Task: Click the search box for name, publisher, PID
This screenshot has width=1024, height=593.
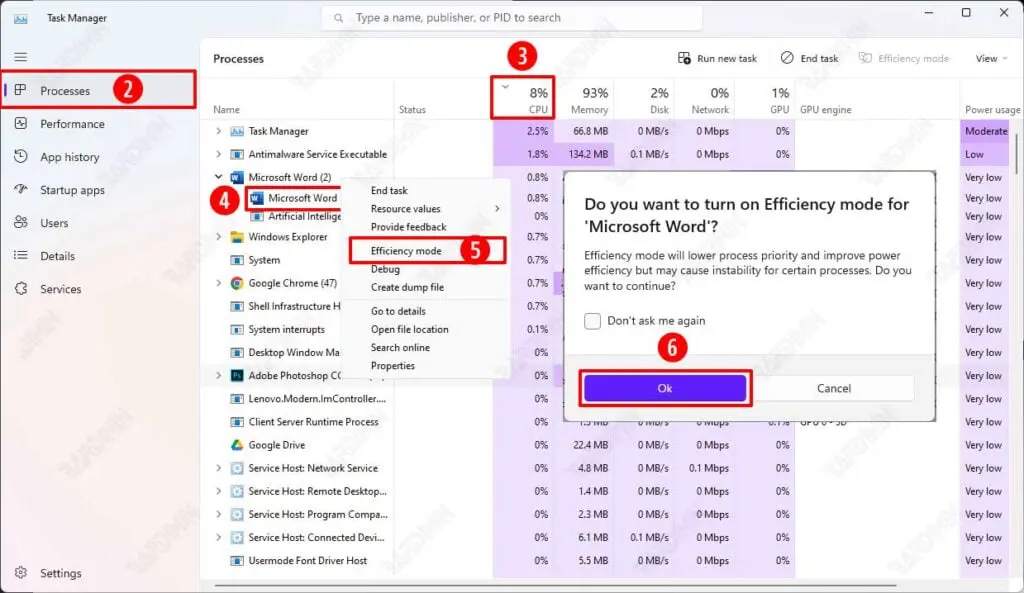Action: point(511,18)
